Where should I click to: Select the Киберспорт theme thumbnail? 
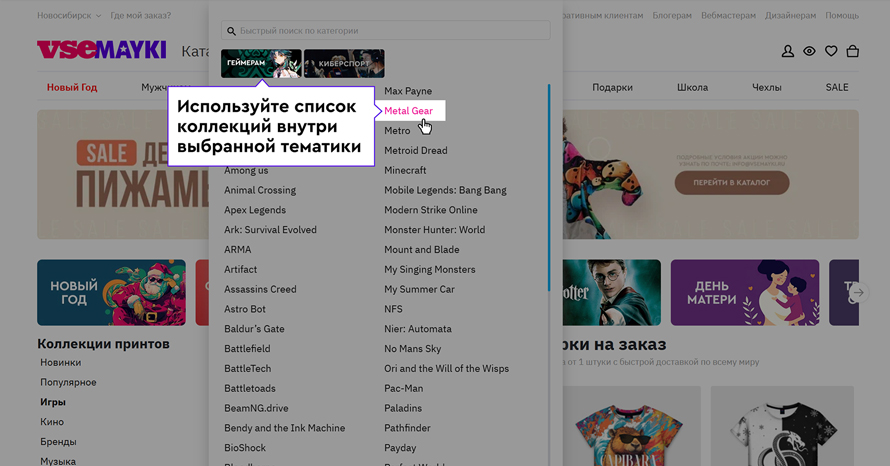(344, 63)
